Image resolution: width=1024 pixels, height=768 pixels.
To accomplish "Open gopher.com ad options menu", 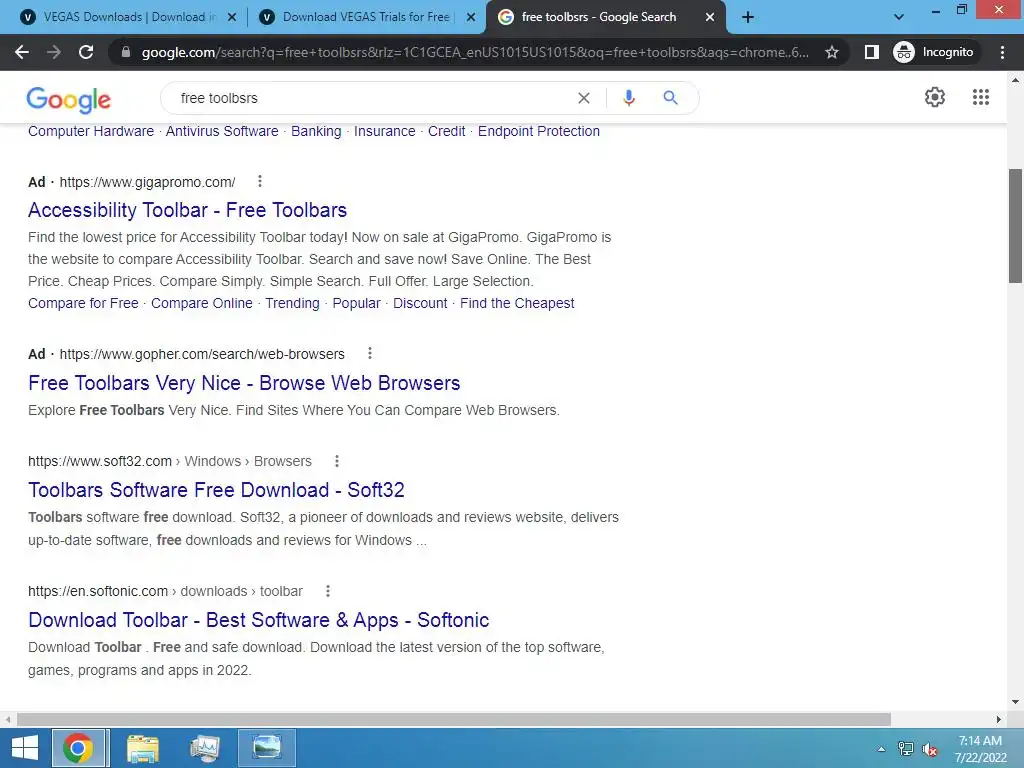I will [x=370, y=353].
